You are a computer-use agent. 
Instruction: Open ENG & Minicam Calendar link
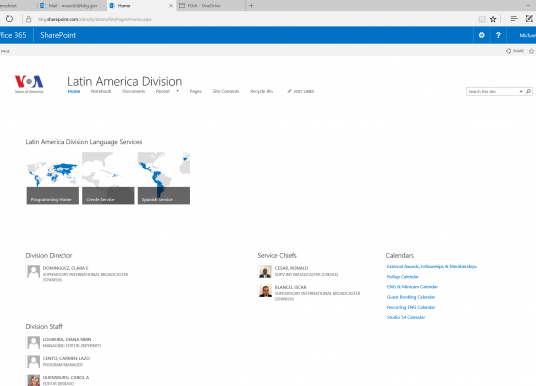(x=412, y=287)
